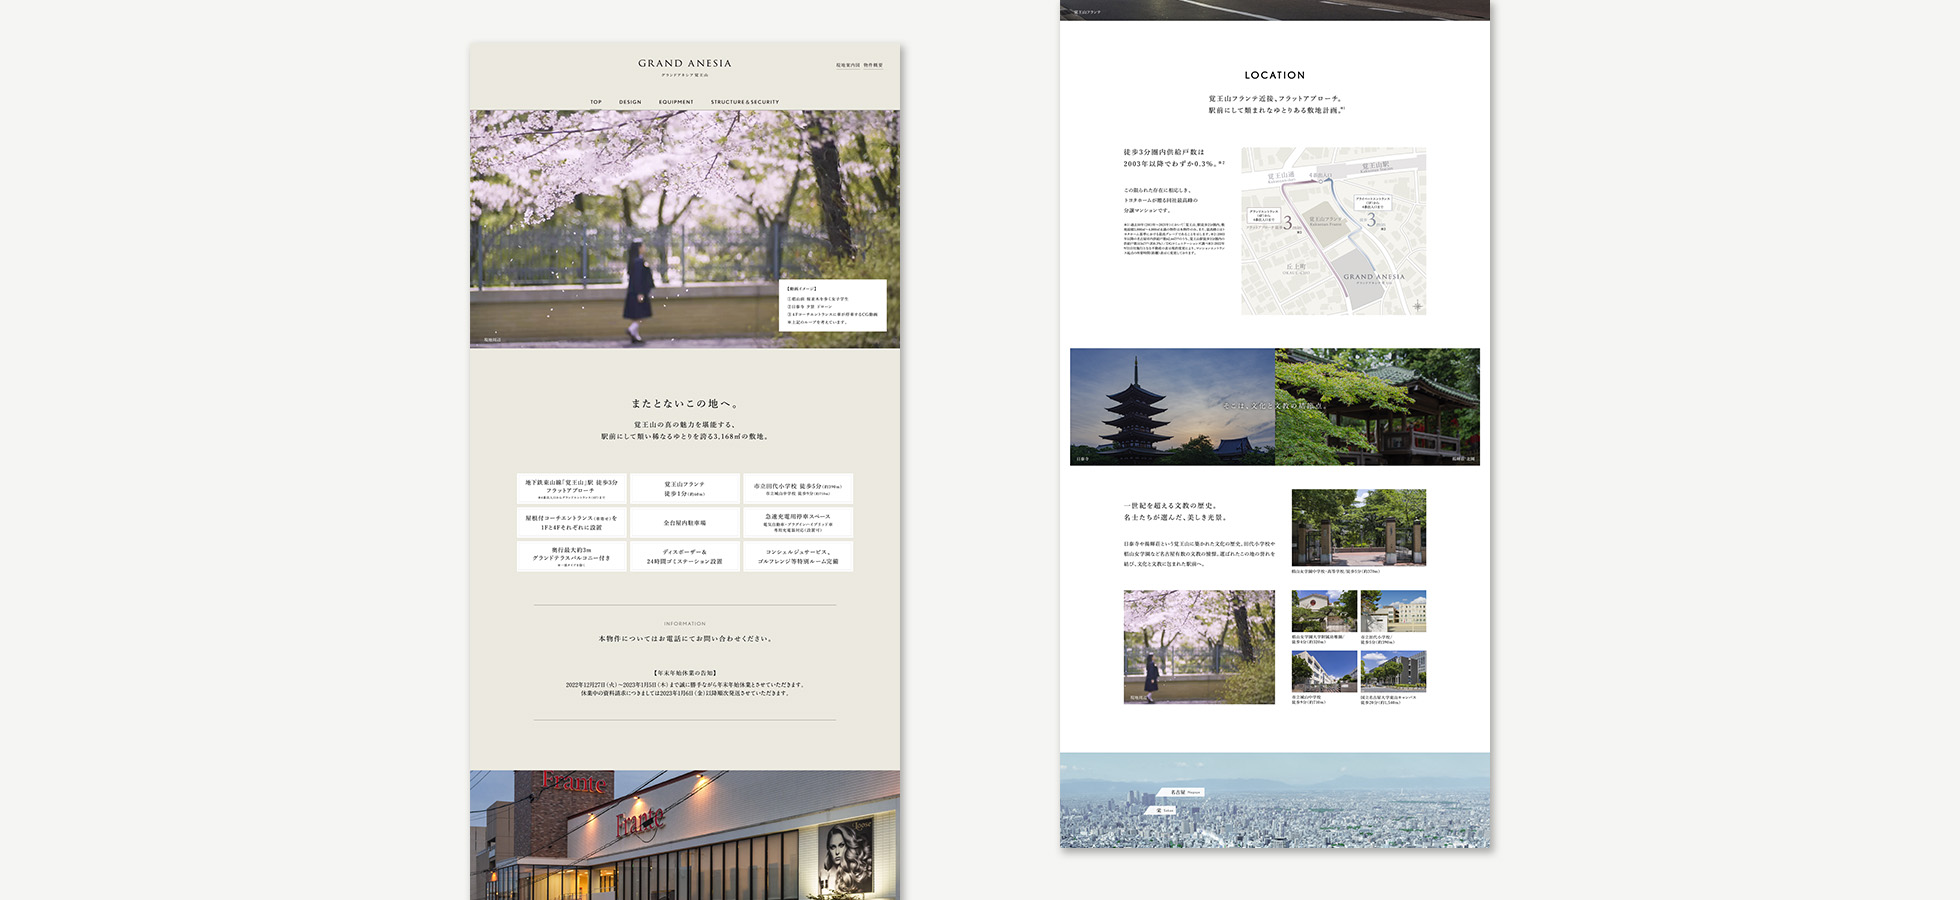Click the school gate photo thumbnail
This screenshot has height=900, width=1960.
click(1359, 528)
